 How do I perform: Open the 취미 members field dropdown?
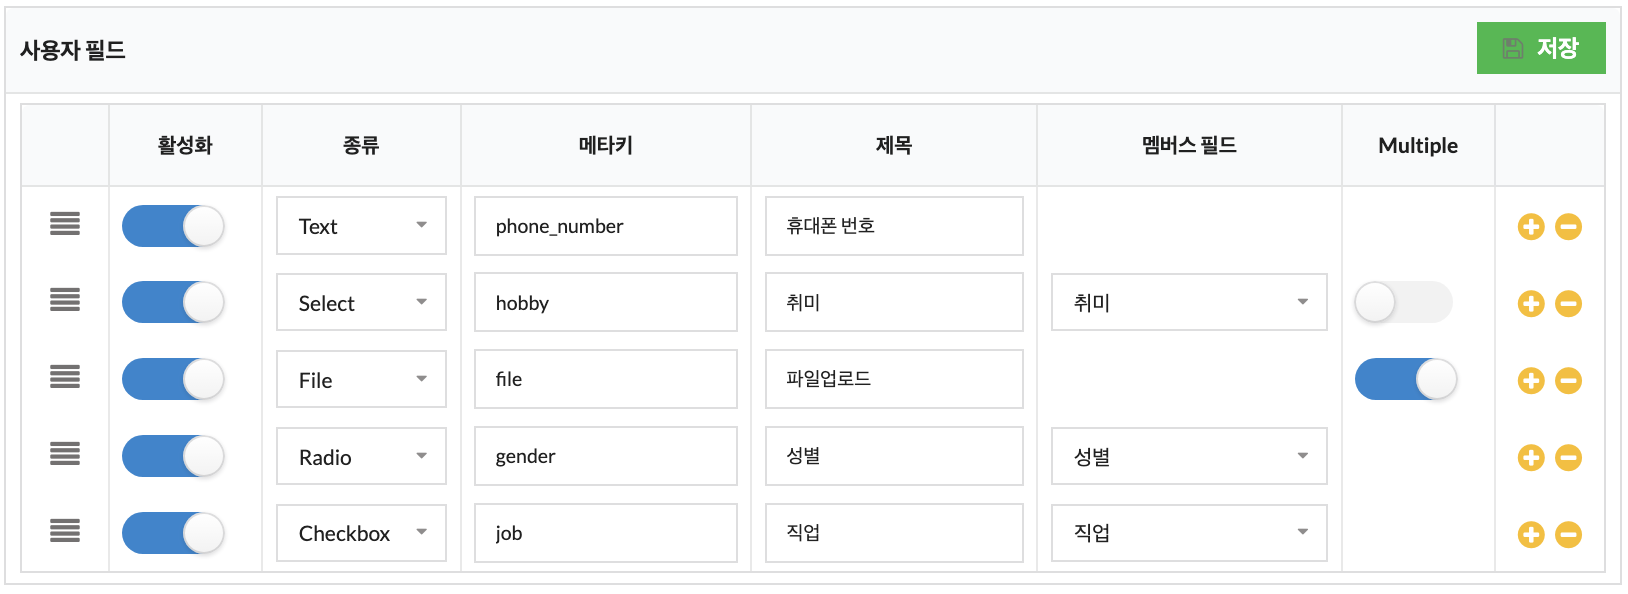click(1189, 302)
